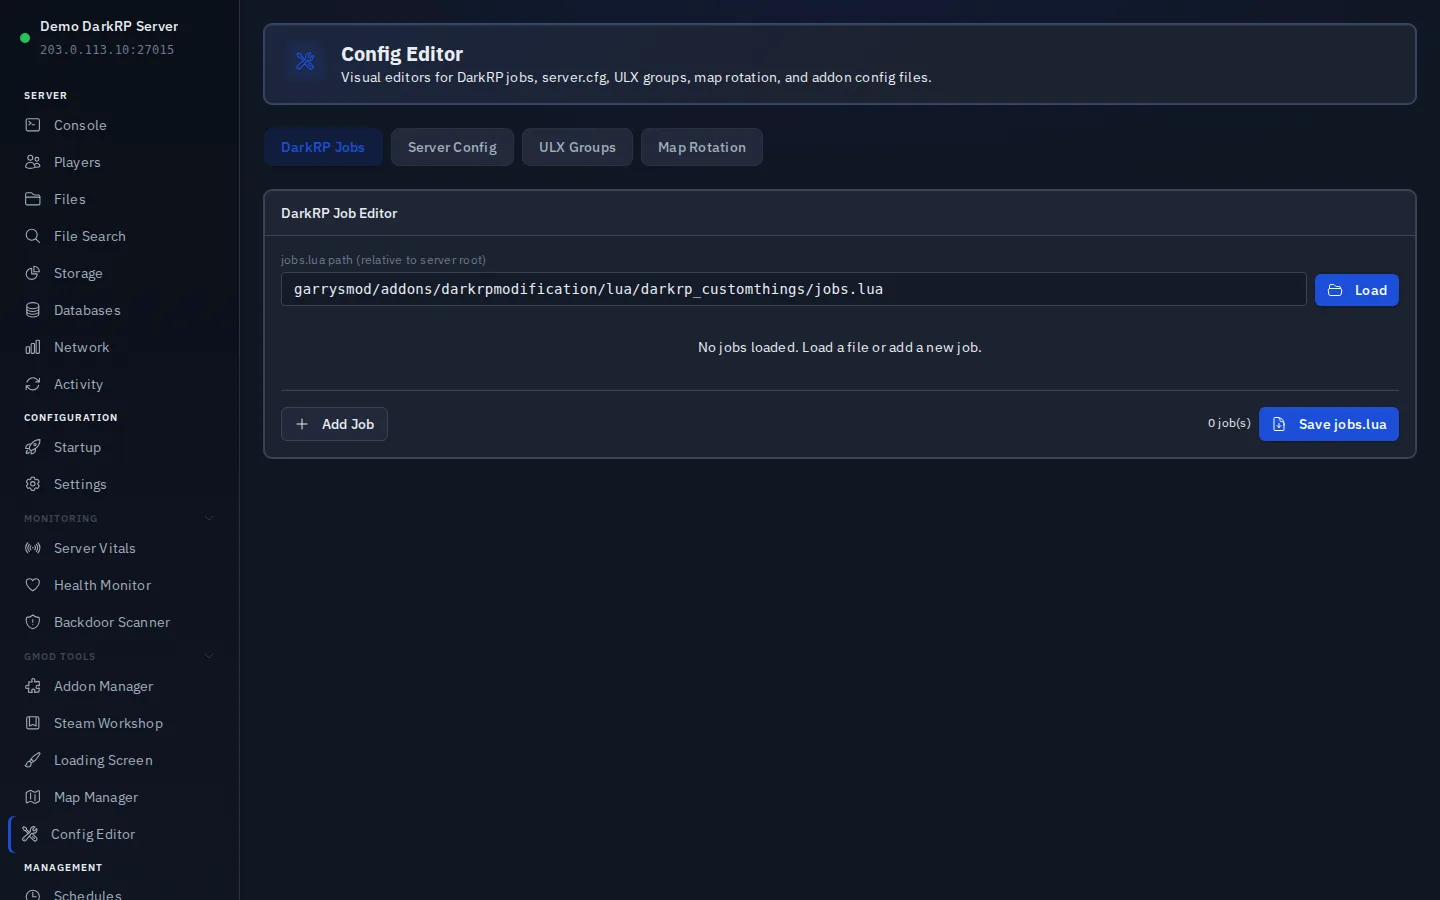The image size is (1440, 900).
Task: Click the Map Manager map icon
Action: pos(33,797)
